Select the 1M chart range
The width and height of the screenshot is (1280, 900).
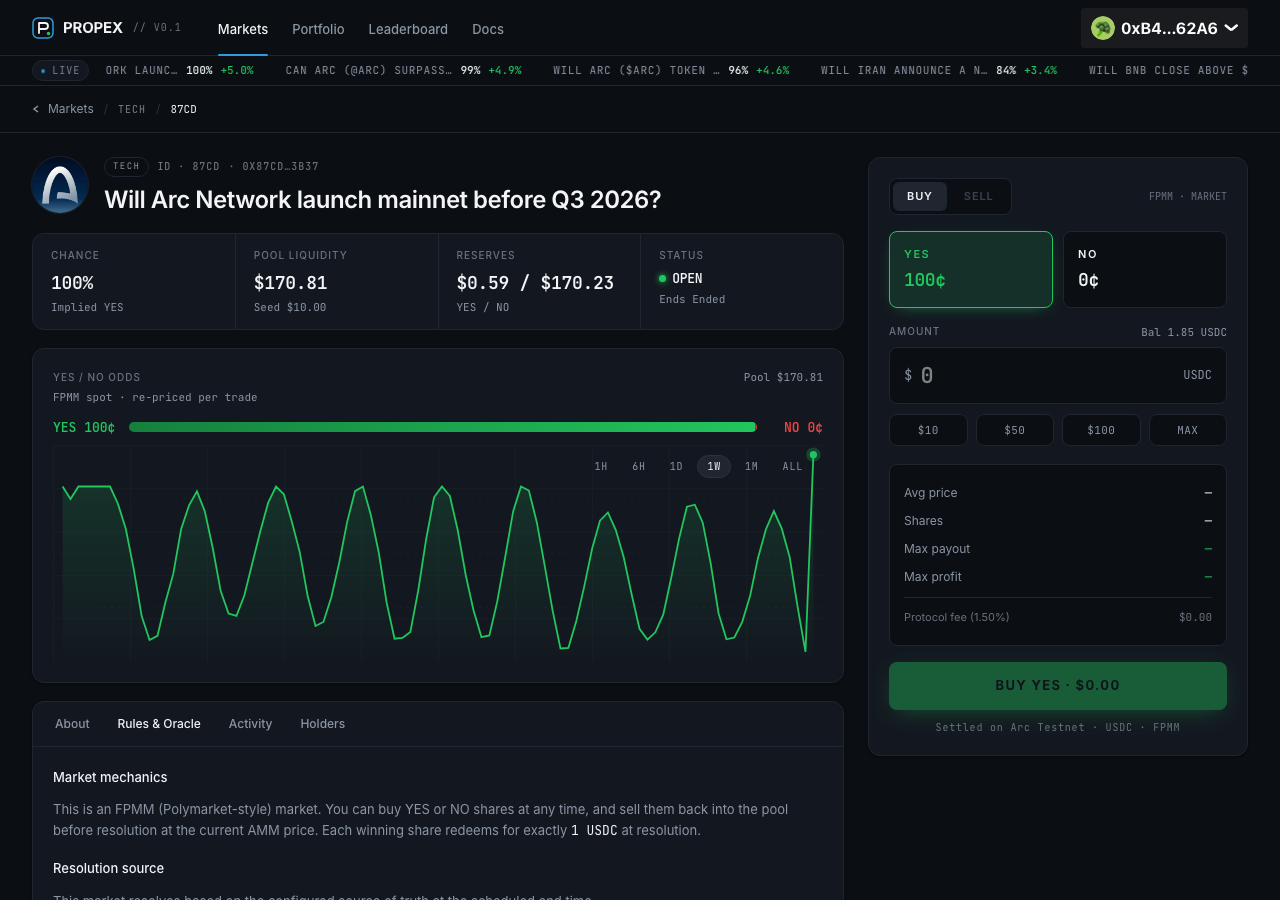click(x=752, y=467)
